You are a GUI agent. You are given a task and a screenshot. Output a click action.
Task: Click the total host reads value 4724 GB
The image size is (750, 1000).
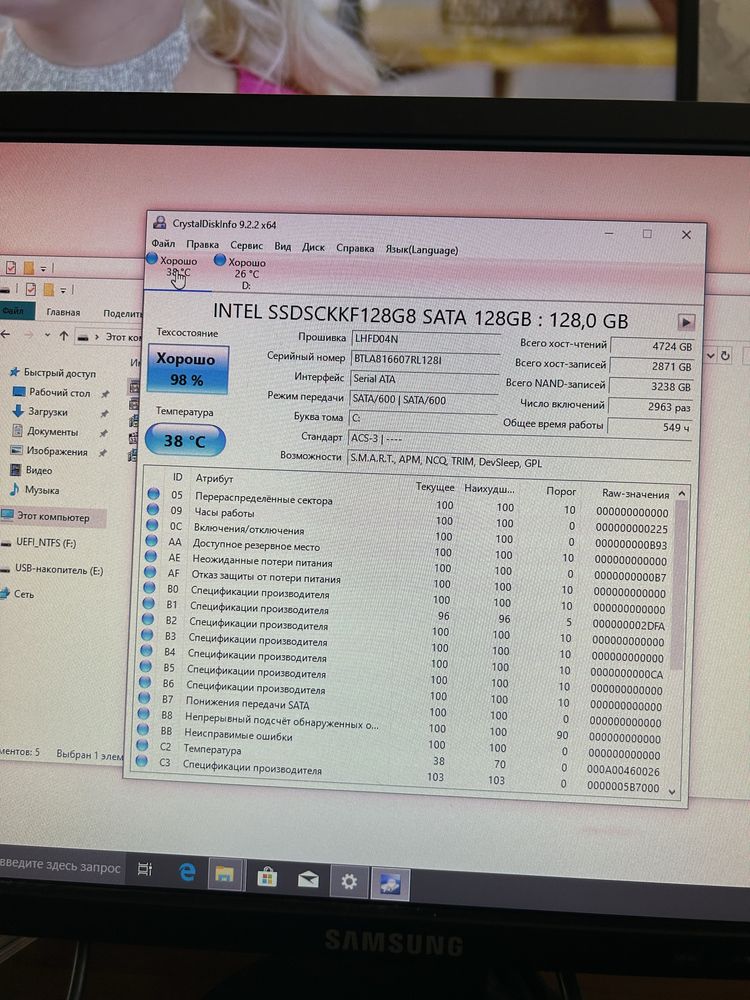(x=652, y=347)
